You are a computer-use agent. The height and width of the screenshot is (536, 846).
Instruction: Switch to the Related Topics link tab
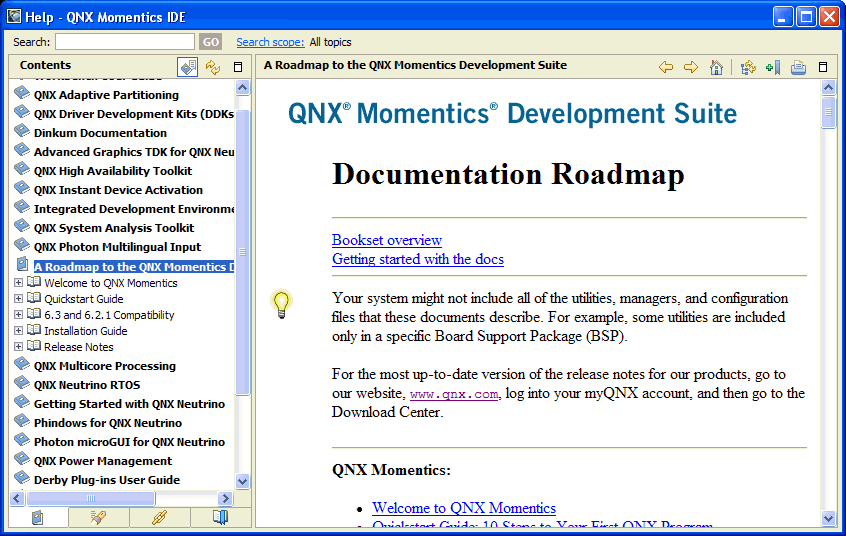[159, 517]
